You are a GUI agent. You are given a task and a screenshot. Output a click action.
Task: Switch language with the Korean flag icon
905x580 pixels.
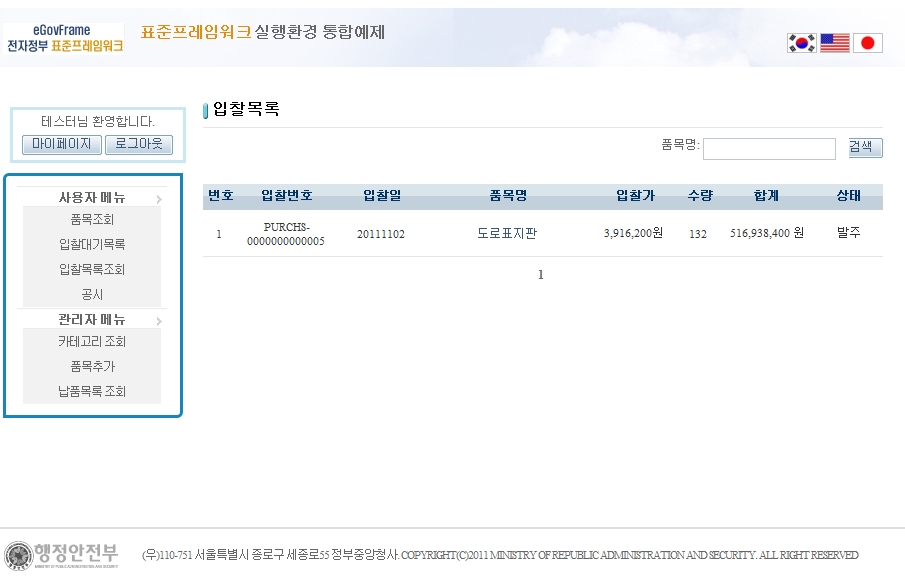pos(801,43)
